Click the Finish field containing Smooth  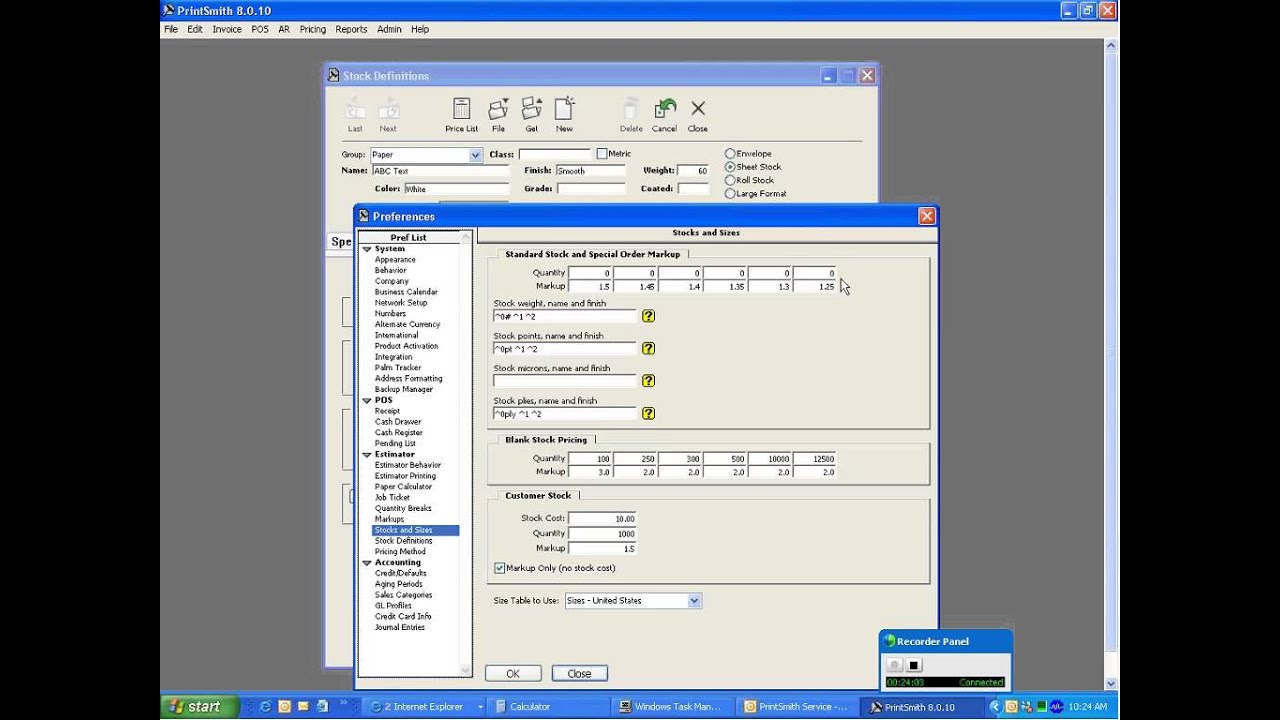pos(590,171)
